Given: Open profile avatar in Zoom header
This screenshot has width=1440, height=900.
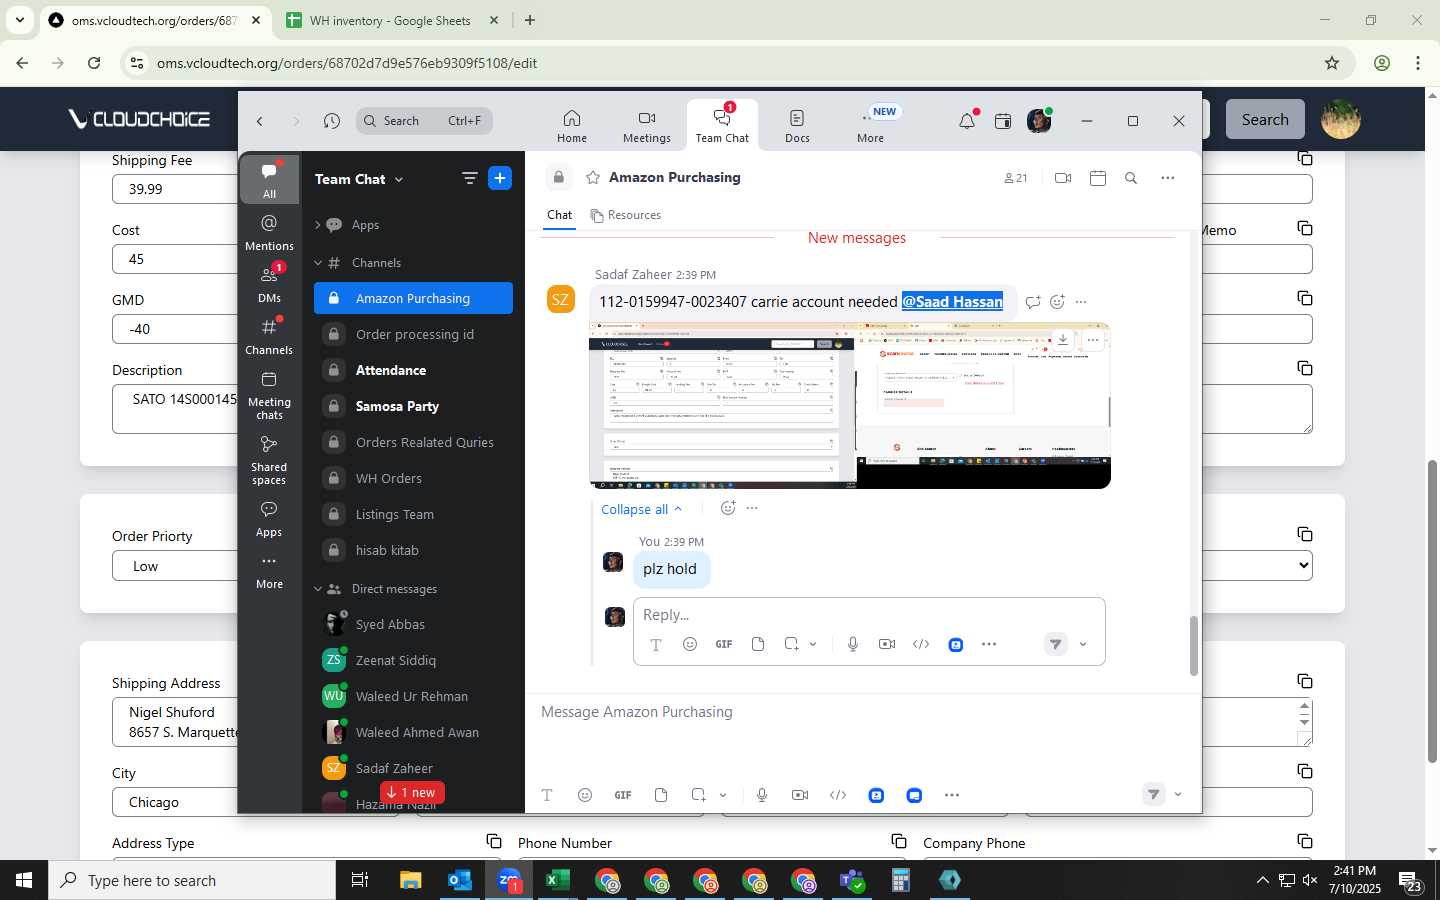Looking at the screenshot, I should coord(1039,121).
